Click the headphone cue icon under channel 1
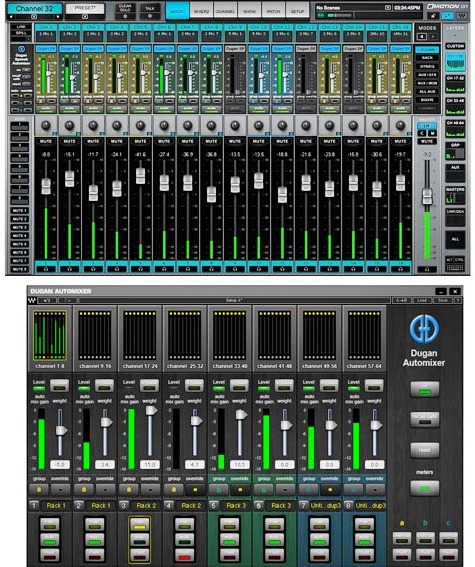The height and width of the screenshot is (567, 475). click(x=46, y=269)
